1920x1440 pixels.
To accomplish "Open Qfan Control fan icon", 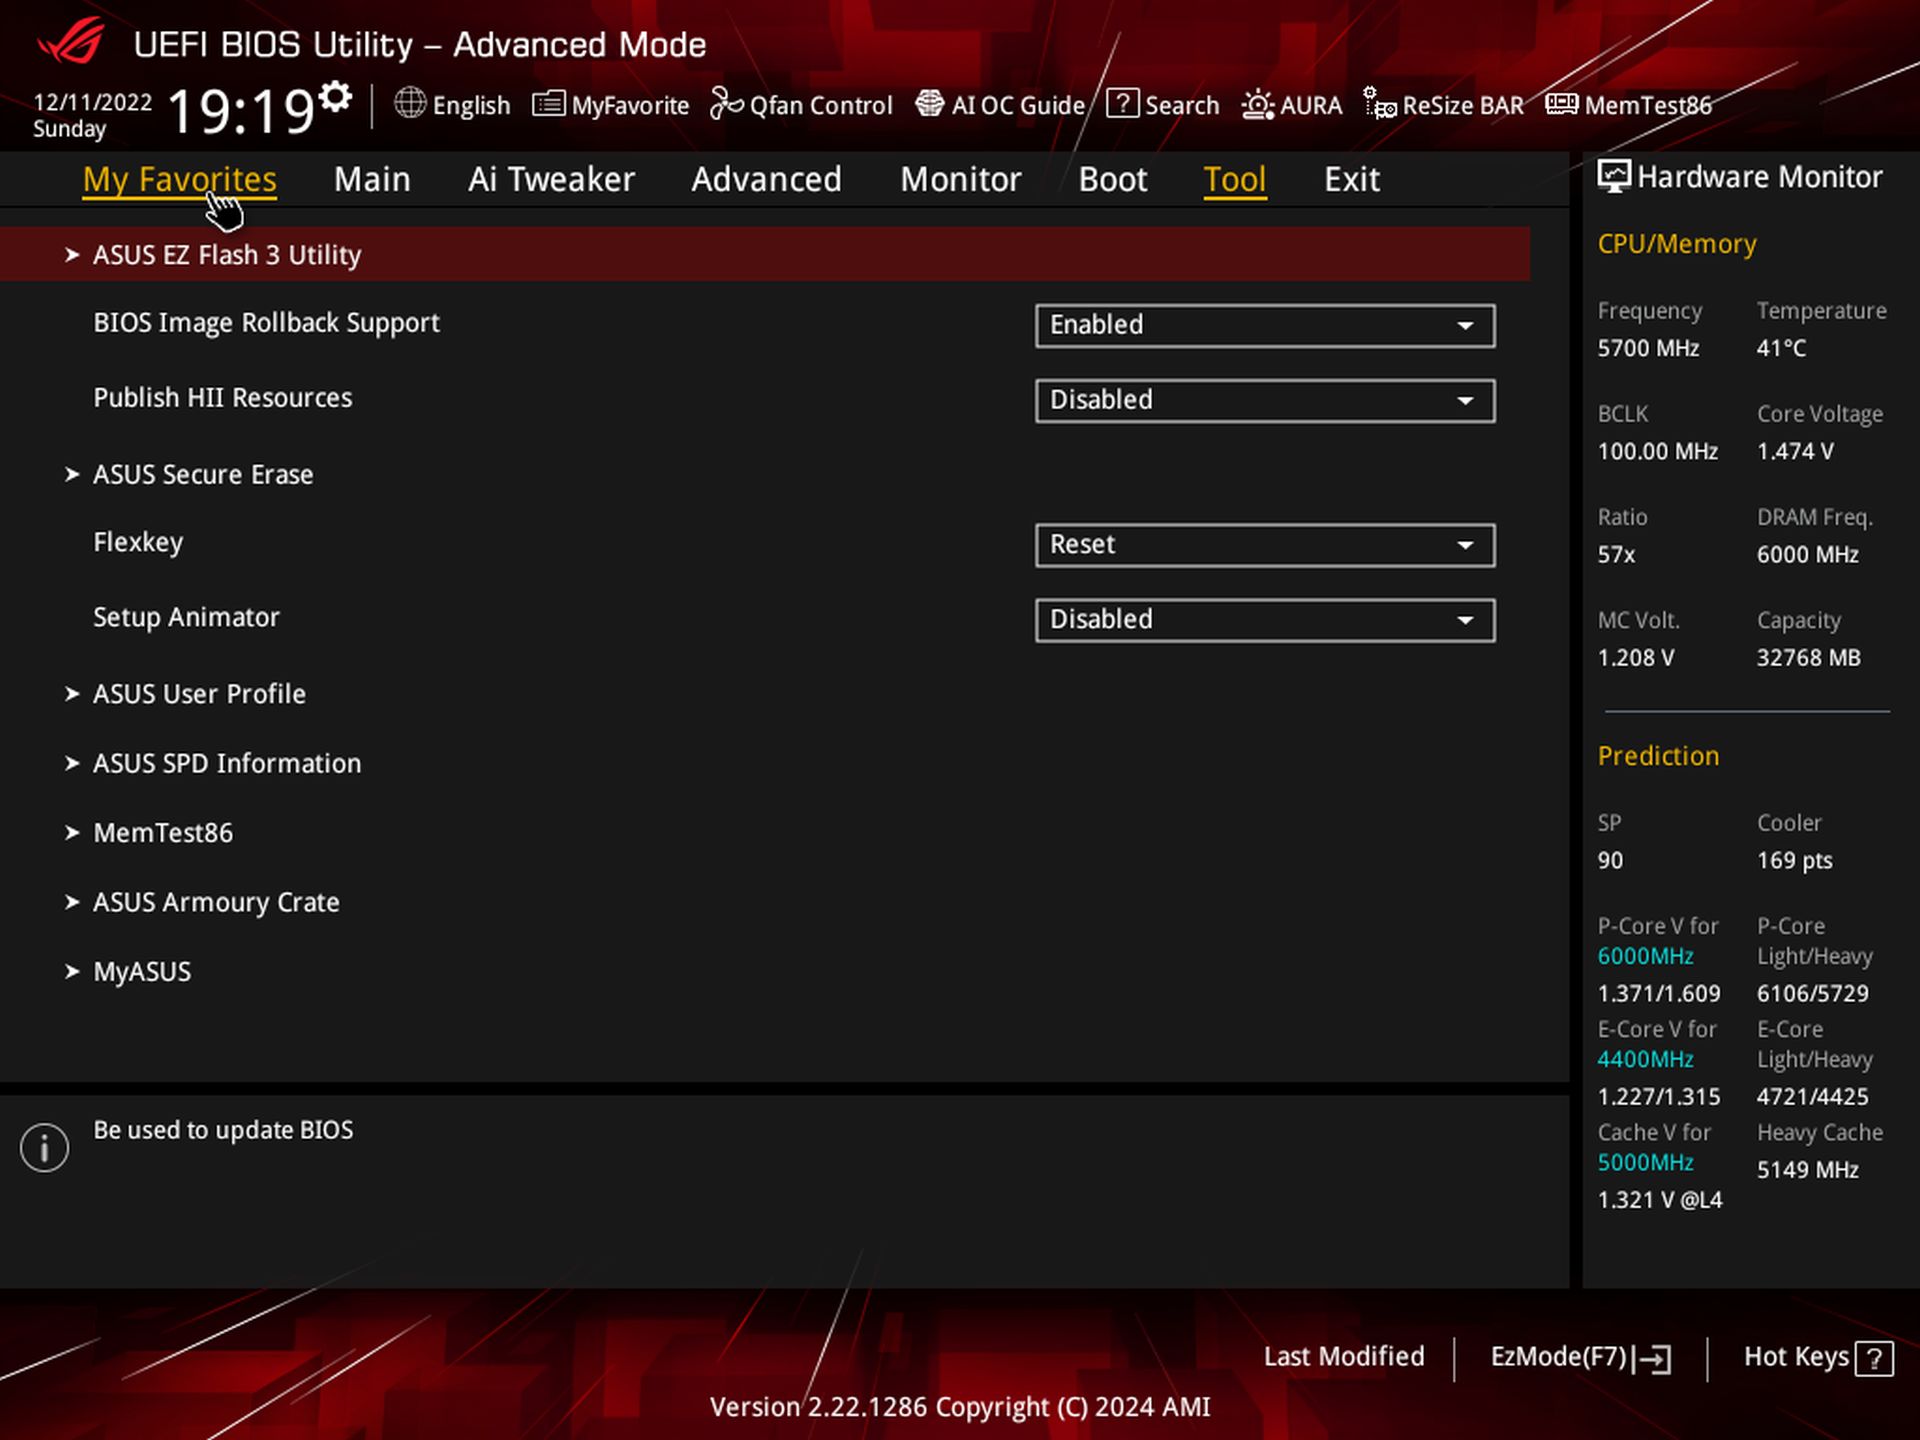I will (x=727, y=104).
